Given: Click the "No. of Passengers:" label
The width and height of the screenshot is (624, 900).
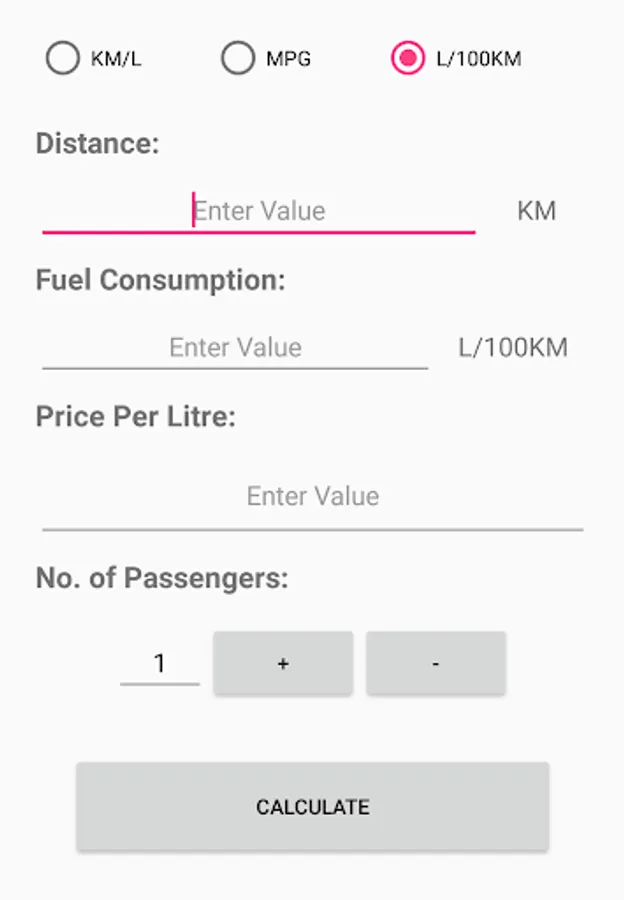Looking at the screenshot, I should click(x=161, y=578).
